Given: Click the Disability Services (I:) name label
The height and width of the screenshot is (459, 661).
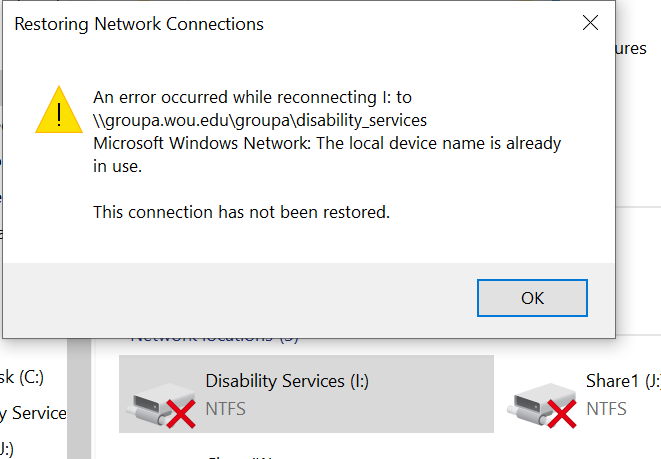Looking at the screenshot, I should [x=287, y=381].
